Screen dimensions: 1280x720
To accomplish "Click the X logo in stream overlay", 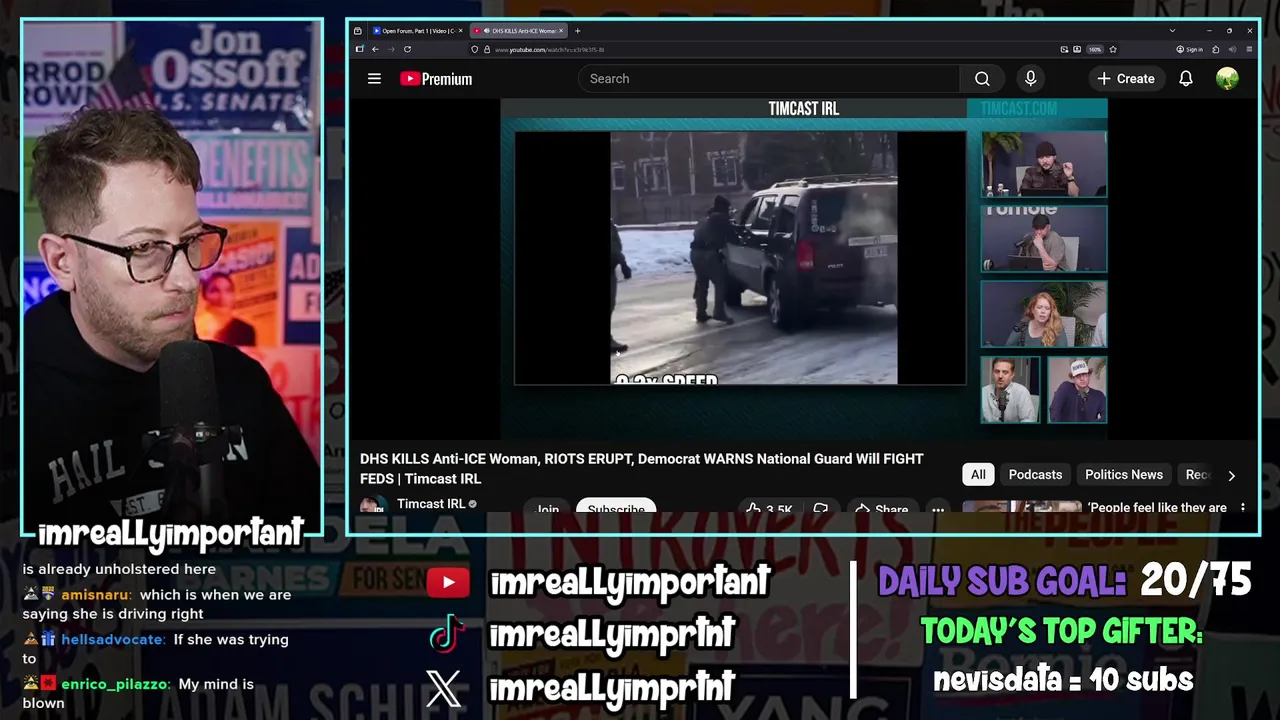I will [444, 688].
